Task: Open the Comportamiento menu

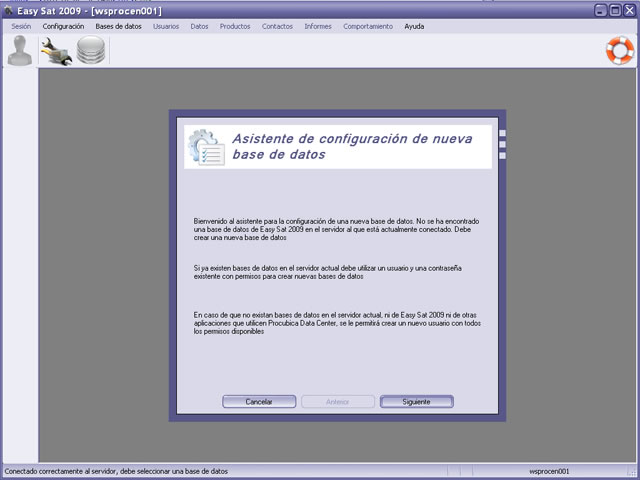Action: tap(368, 26)
